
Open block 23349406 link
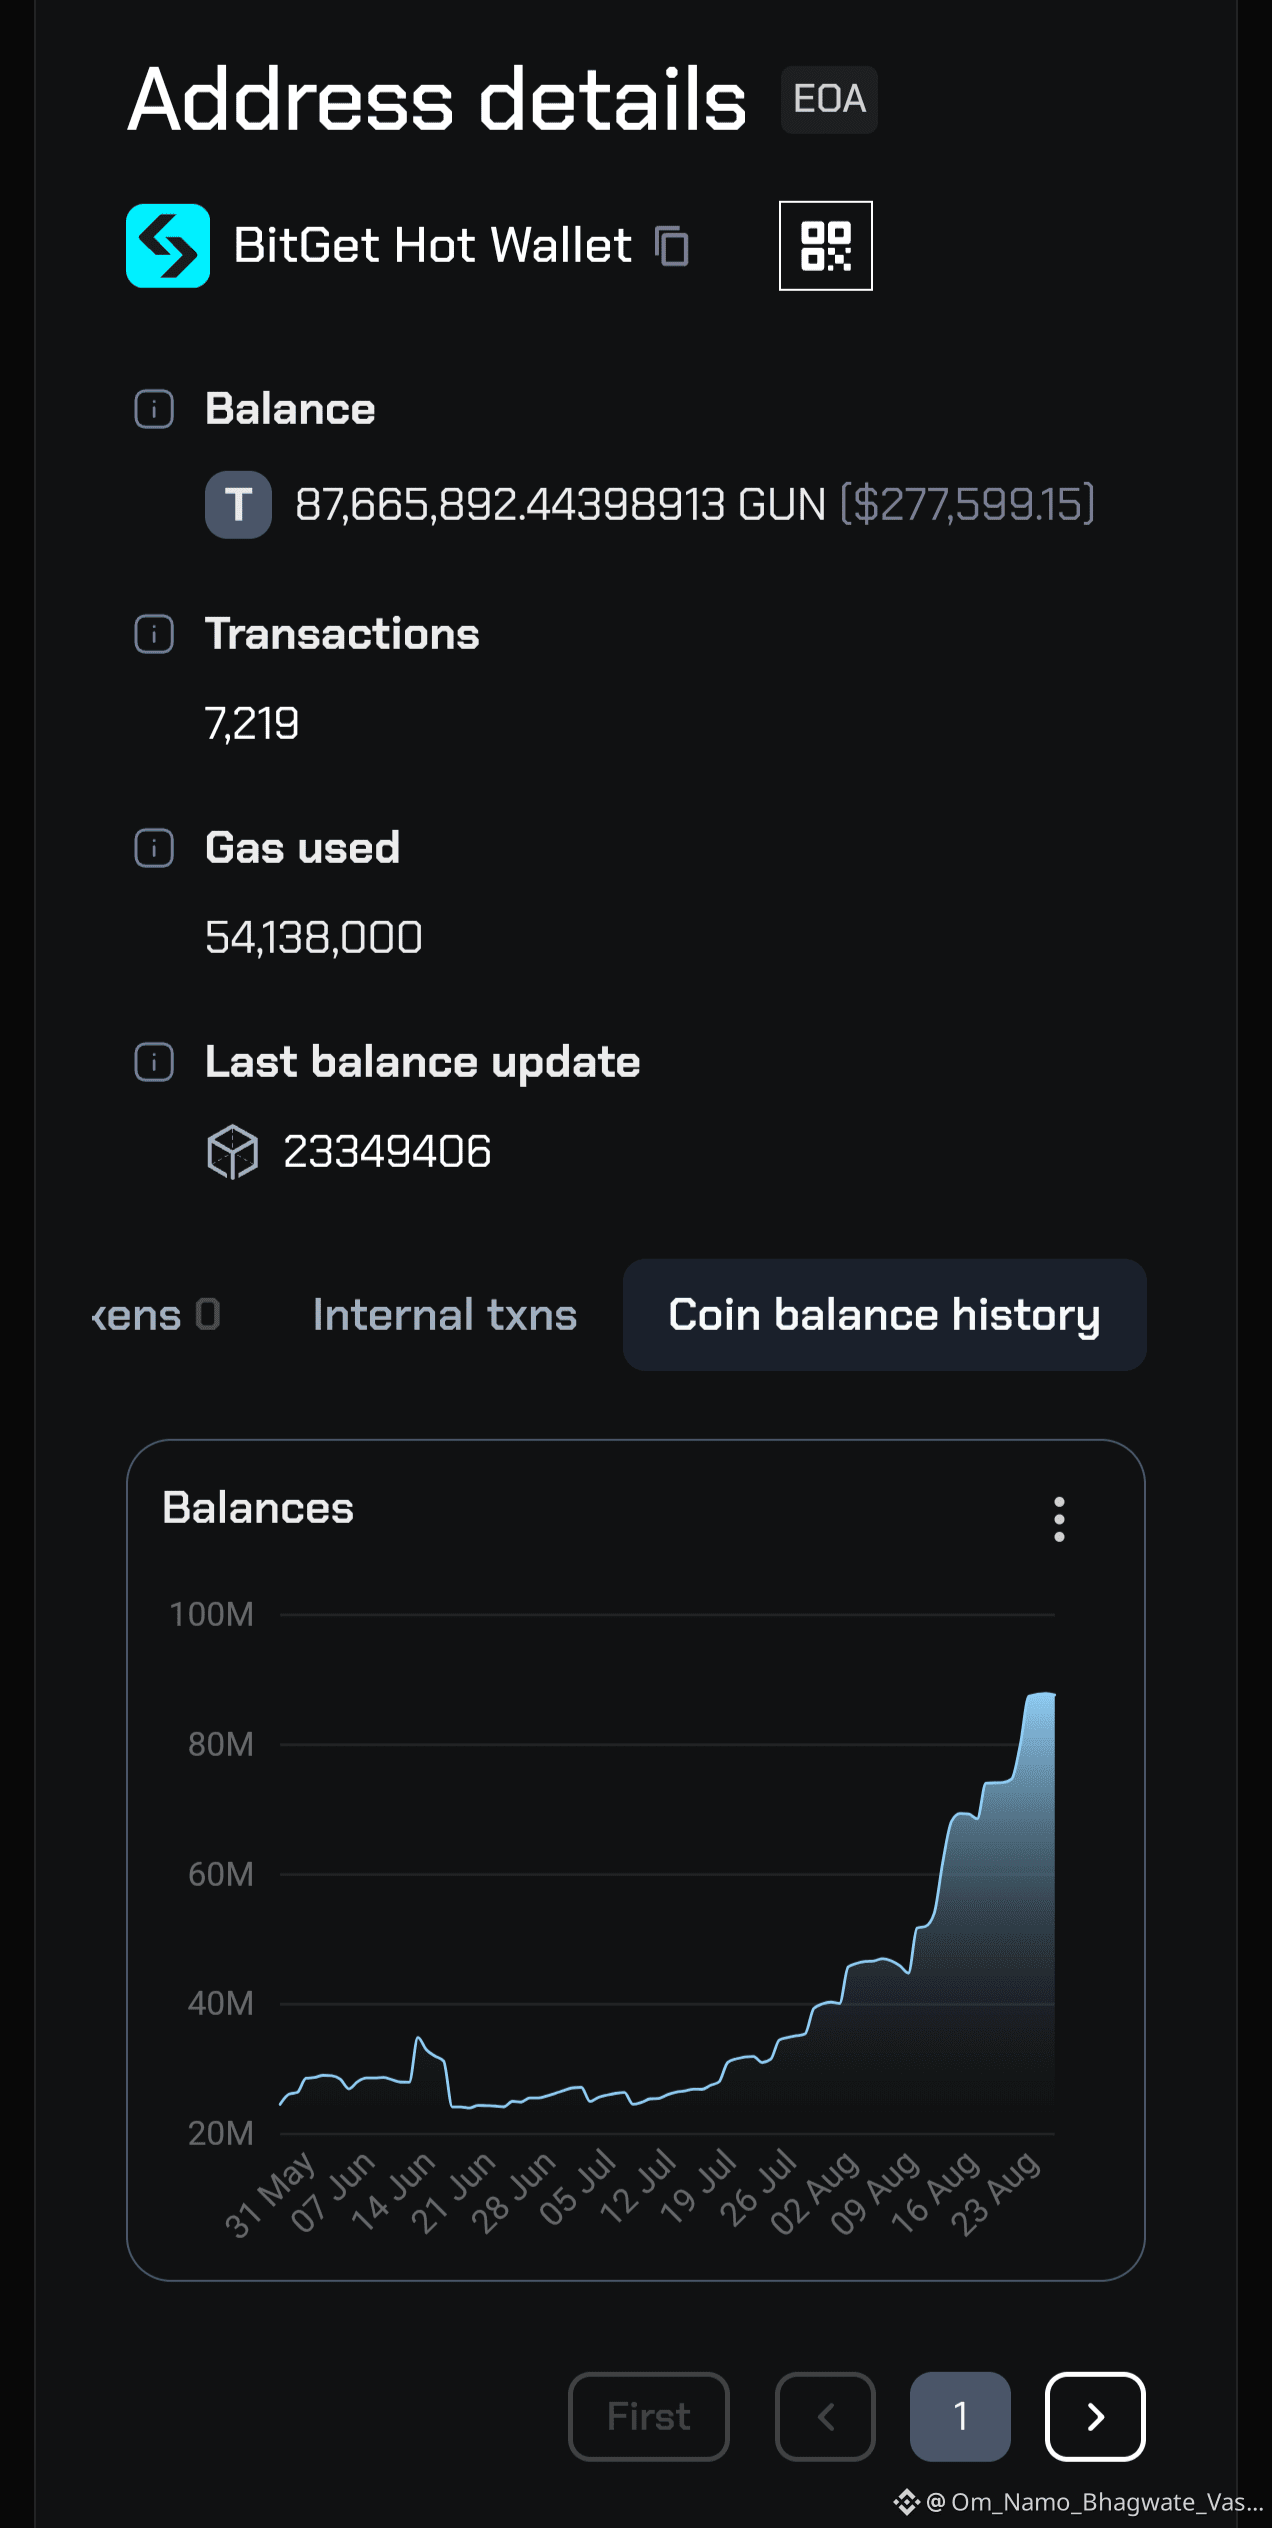pyautogui.click(x=387, y=1152)
